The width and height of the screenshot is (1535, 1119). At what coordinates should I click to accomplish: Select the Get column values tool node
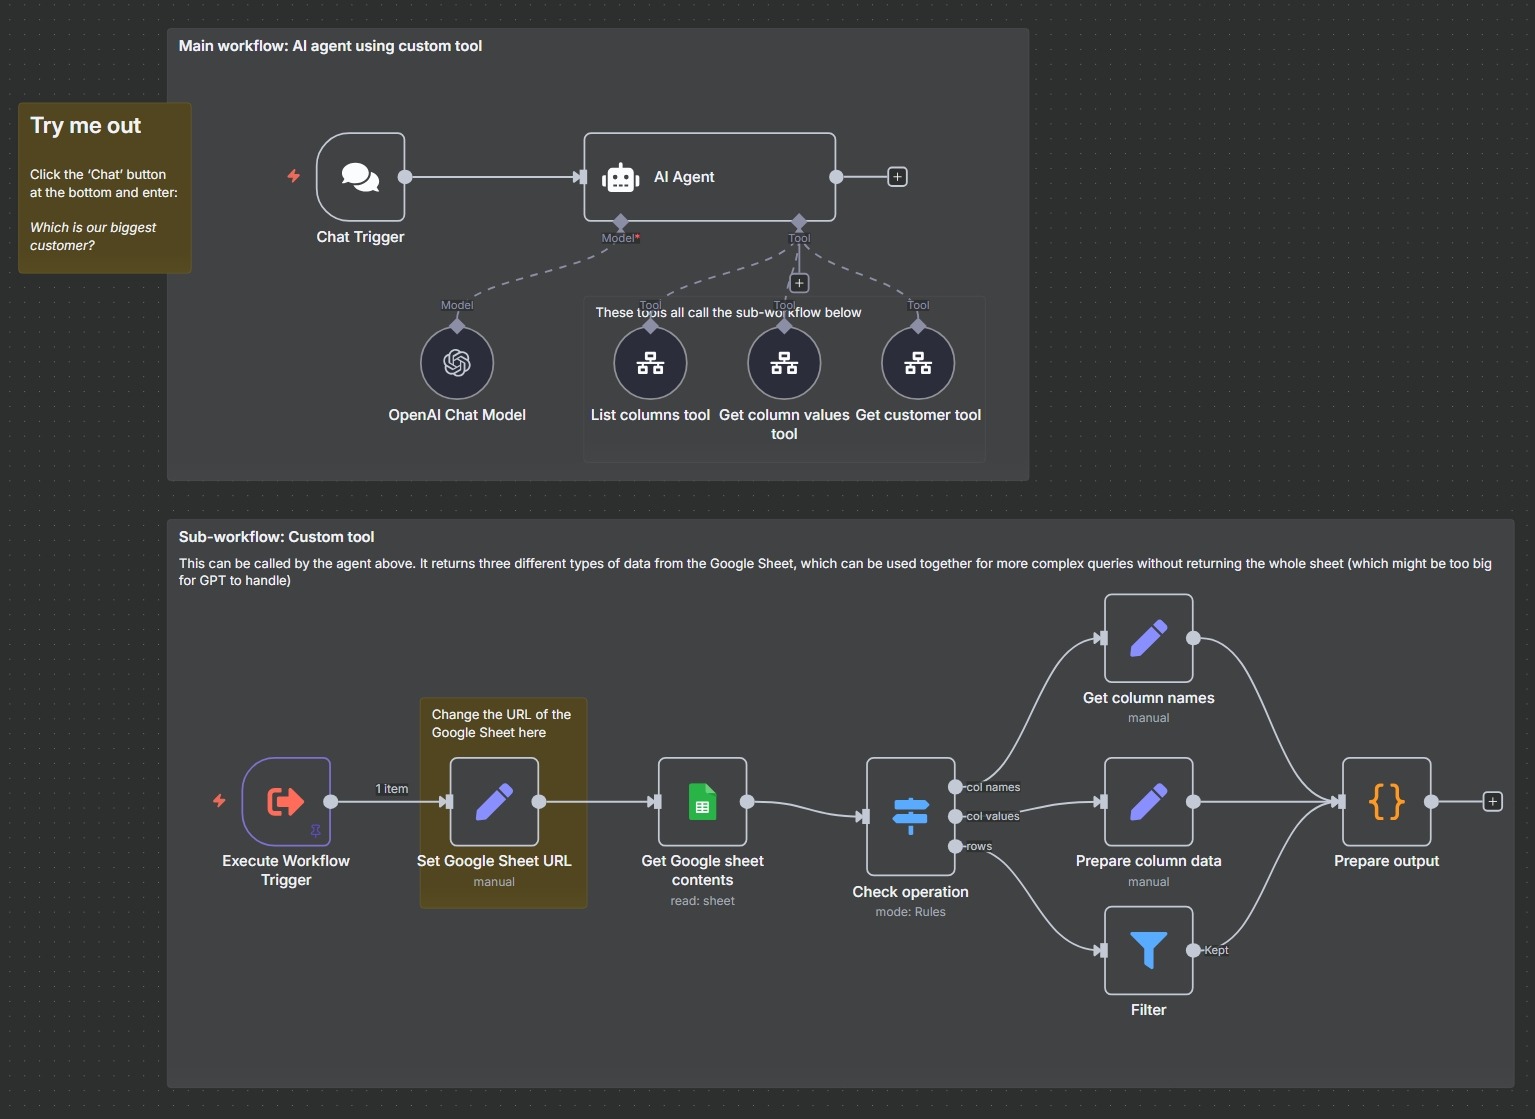[x=784, y=363]
